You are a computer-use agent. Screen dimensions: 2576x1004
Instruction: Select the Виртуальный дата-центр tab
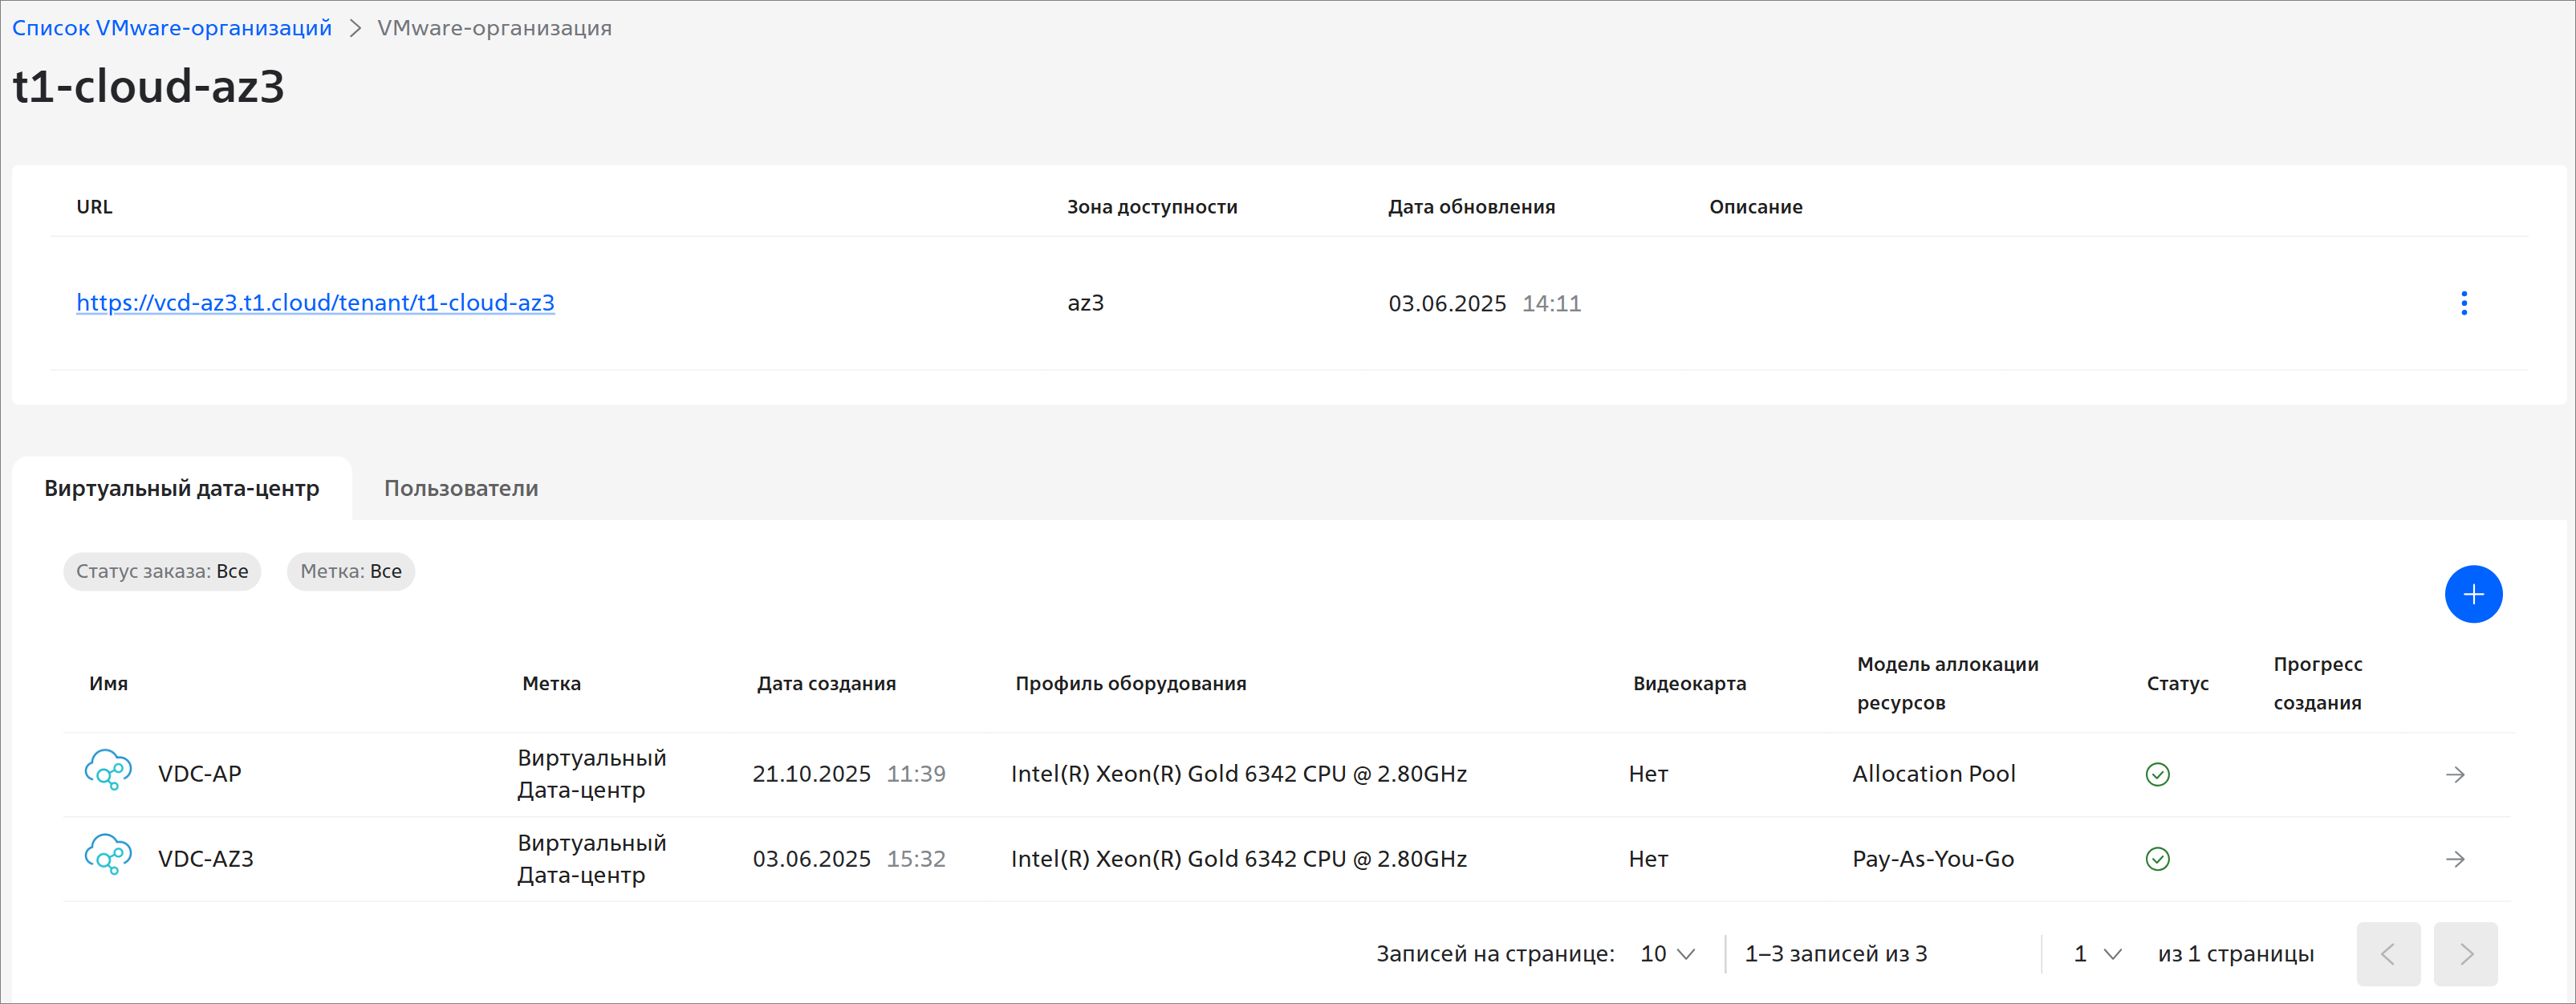(x=182, y=488)
